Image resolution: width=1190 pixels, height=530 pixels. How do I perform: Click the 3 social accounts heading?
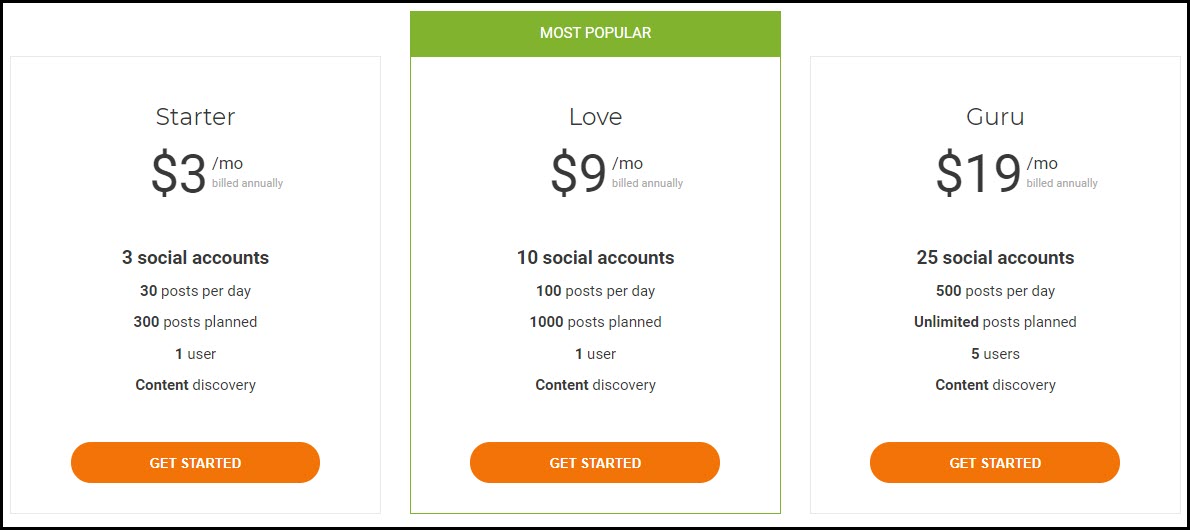(x=195, y=257)
